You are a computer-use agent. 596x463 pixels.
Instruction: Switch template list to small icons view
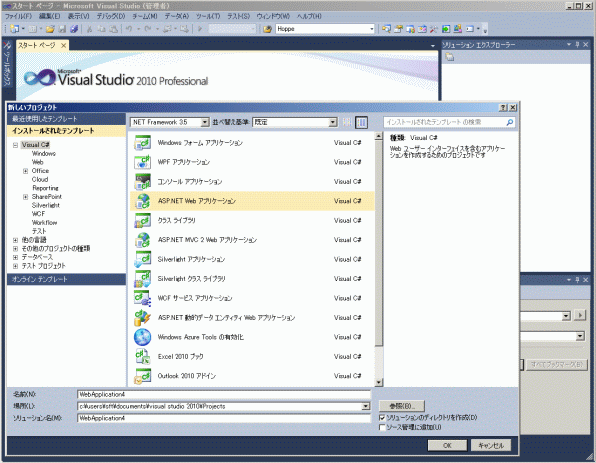[x=347, y=122]
